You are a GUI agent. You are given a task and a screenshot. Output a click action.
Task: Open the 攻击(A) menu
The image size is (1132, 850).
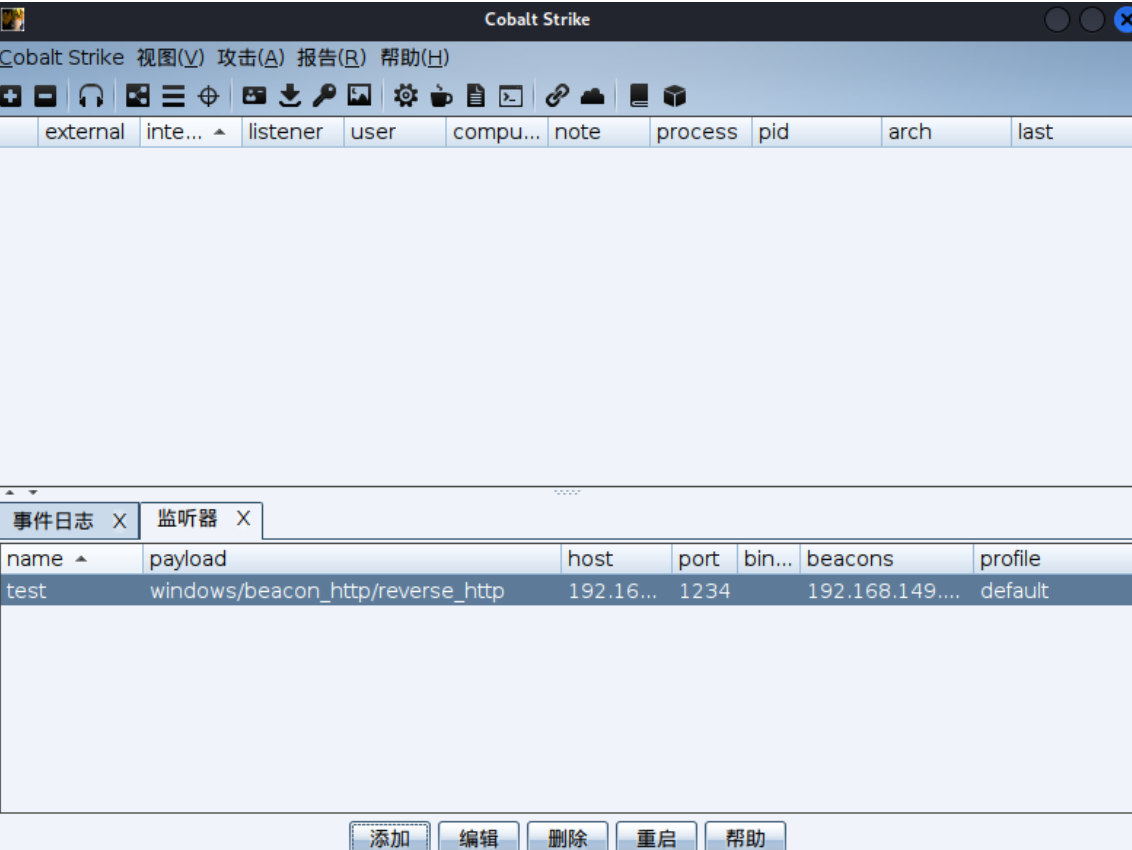point(251,58)
